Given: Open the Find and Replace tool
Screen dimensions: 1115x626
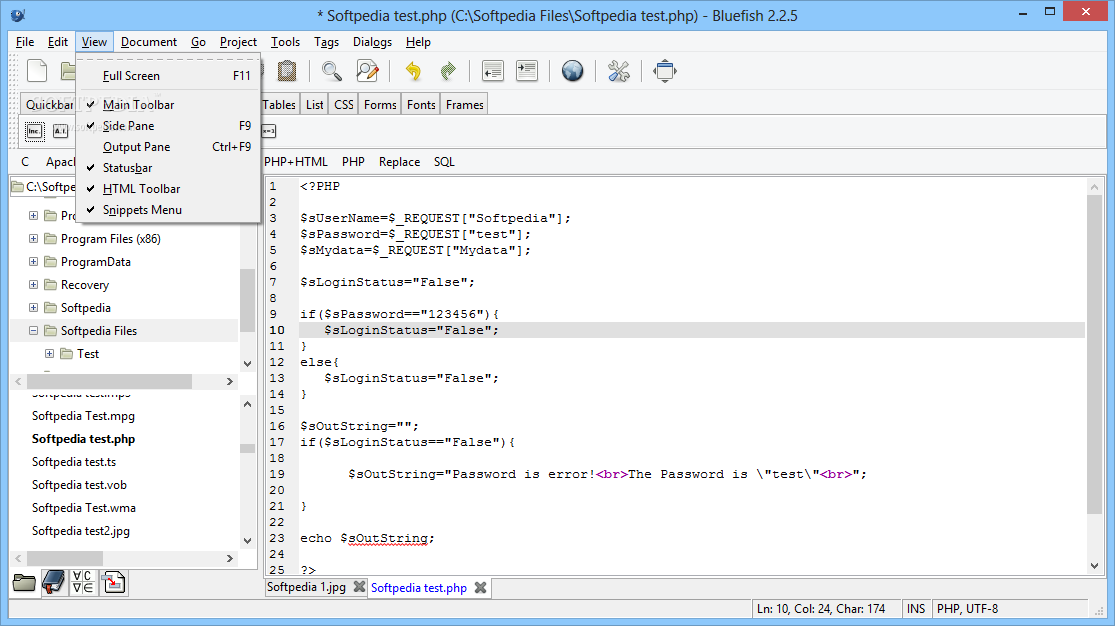Looking at the screenshot, I should 367,71.
